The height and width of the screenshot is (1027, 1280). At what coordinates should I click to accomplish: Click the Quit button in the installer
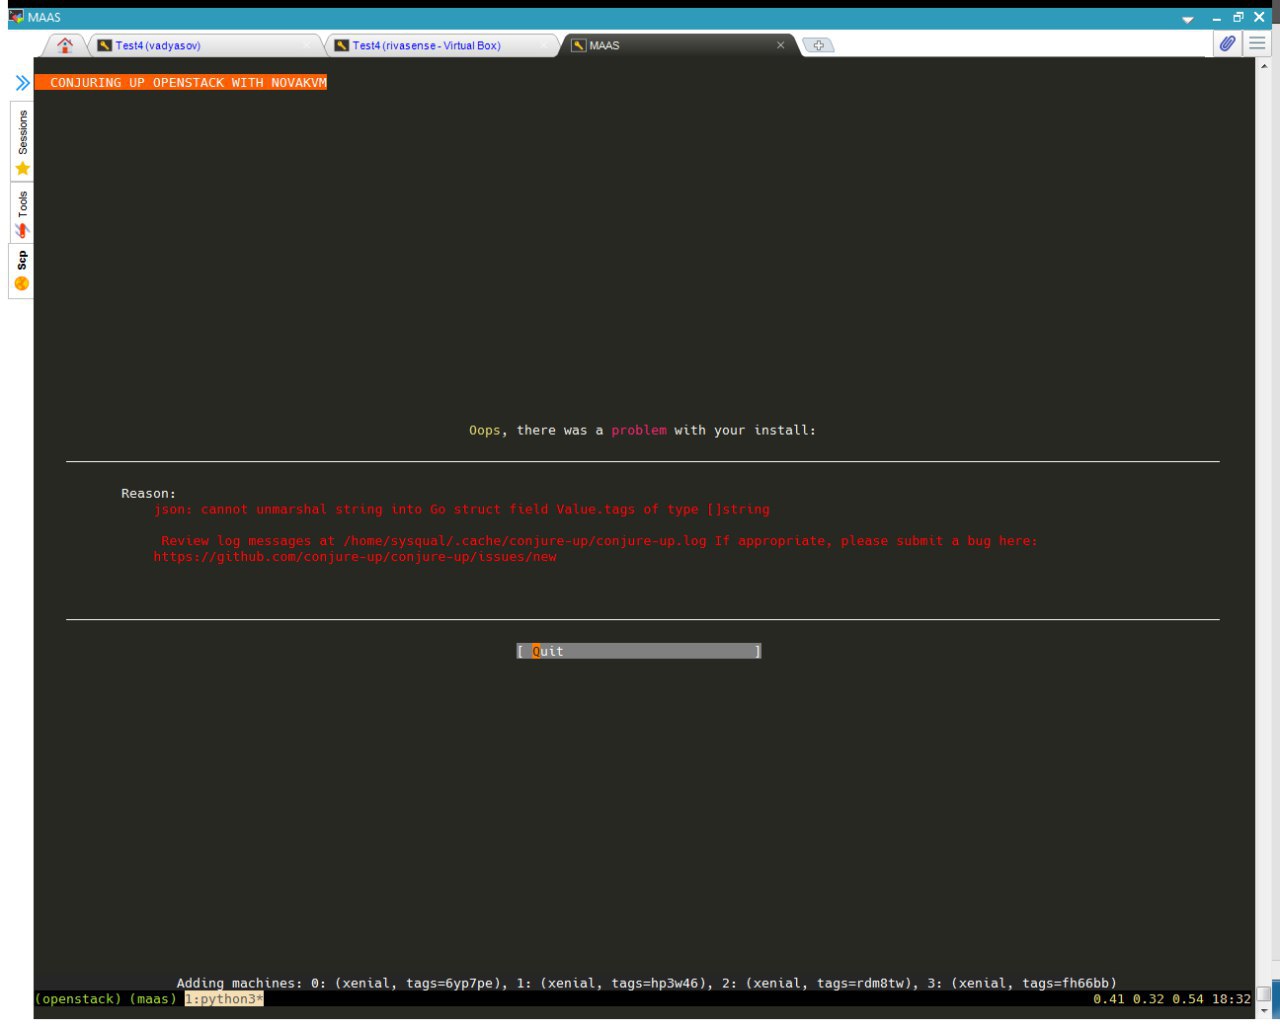(x=639, y=651)
